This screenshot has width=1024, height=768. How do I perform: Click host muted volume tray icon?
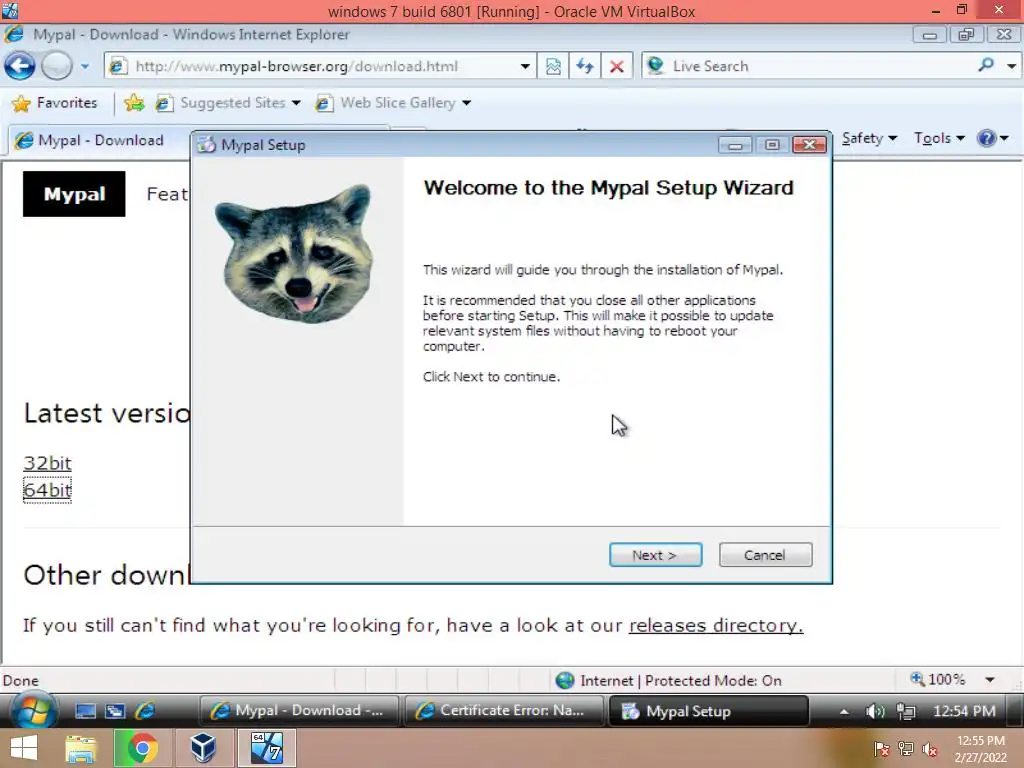pyautogui.click(x=930, y=749)
